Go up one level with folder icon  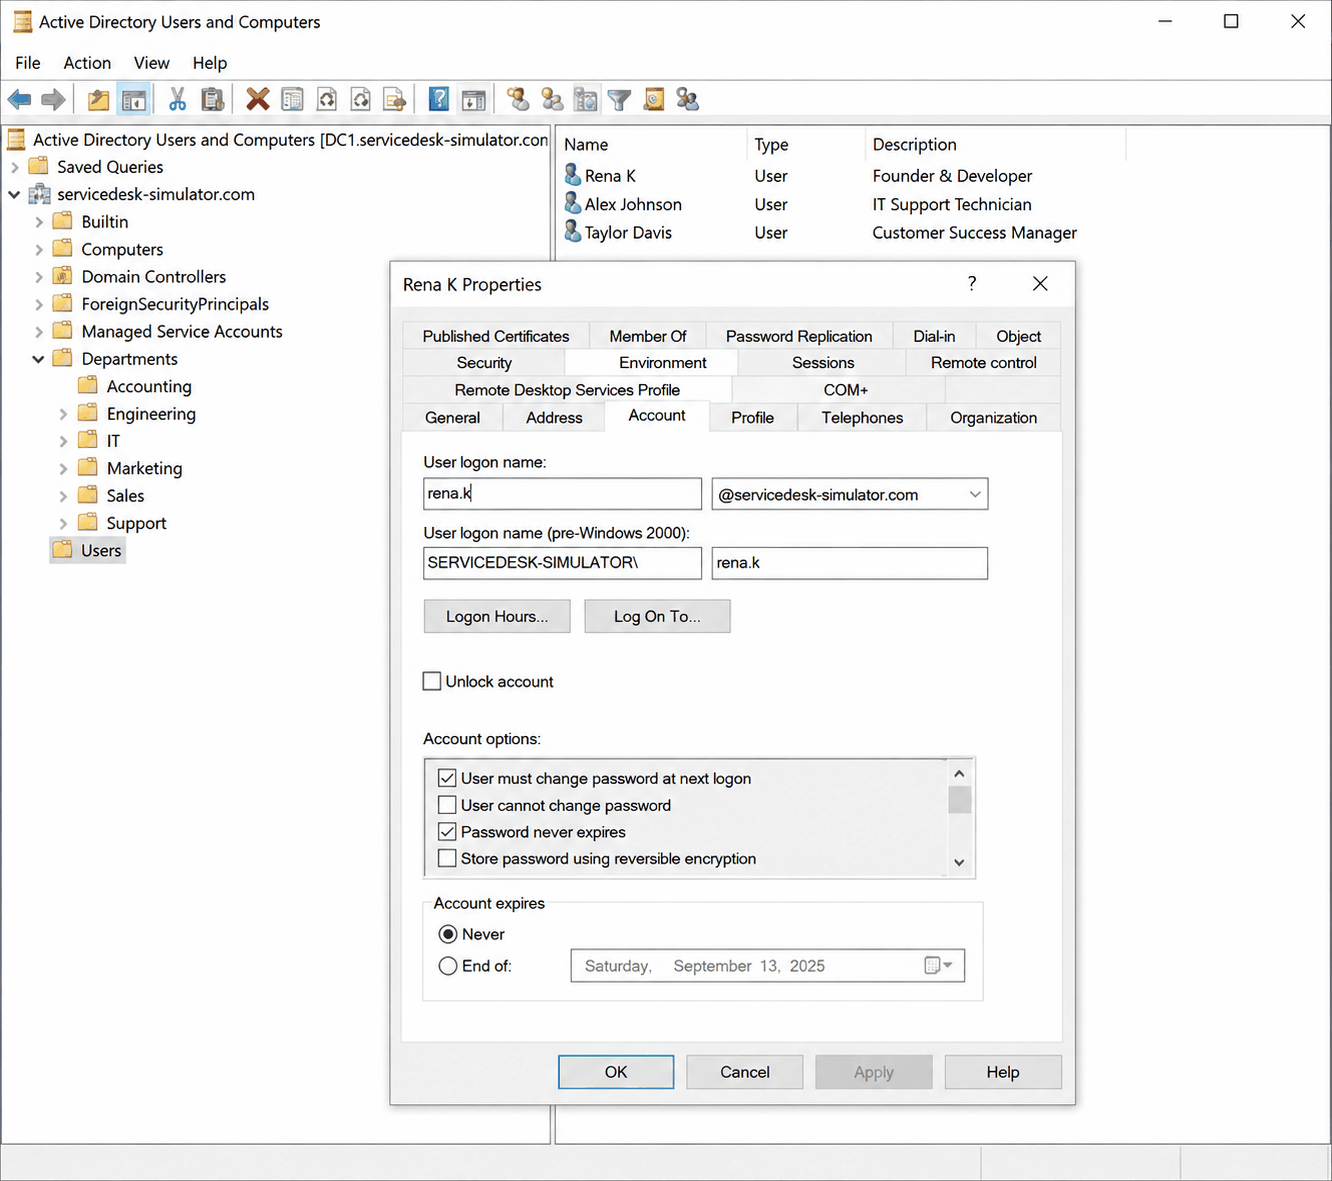(x=98, y=99)
